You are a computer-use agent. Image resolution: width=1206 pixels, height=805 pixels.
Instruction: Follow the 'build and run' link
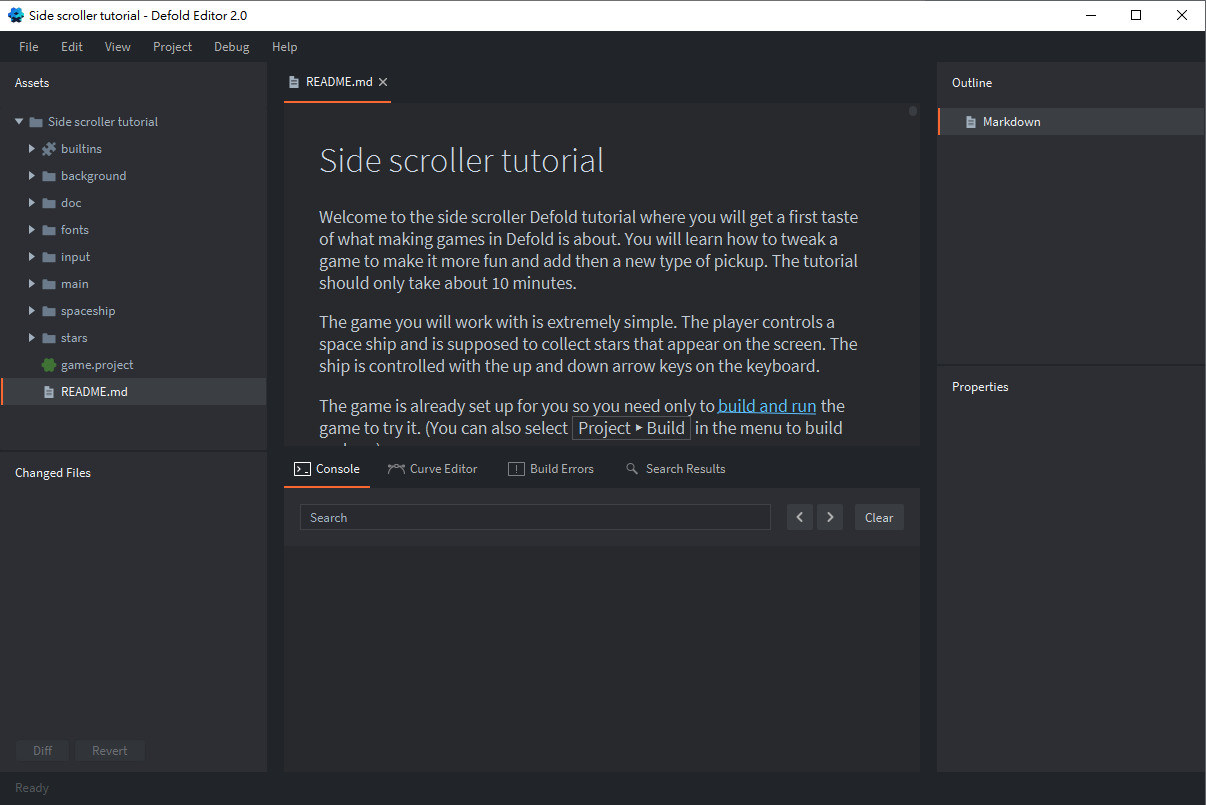pyautogui.click(x=767, y=406)
